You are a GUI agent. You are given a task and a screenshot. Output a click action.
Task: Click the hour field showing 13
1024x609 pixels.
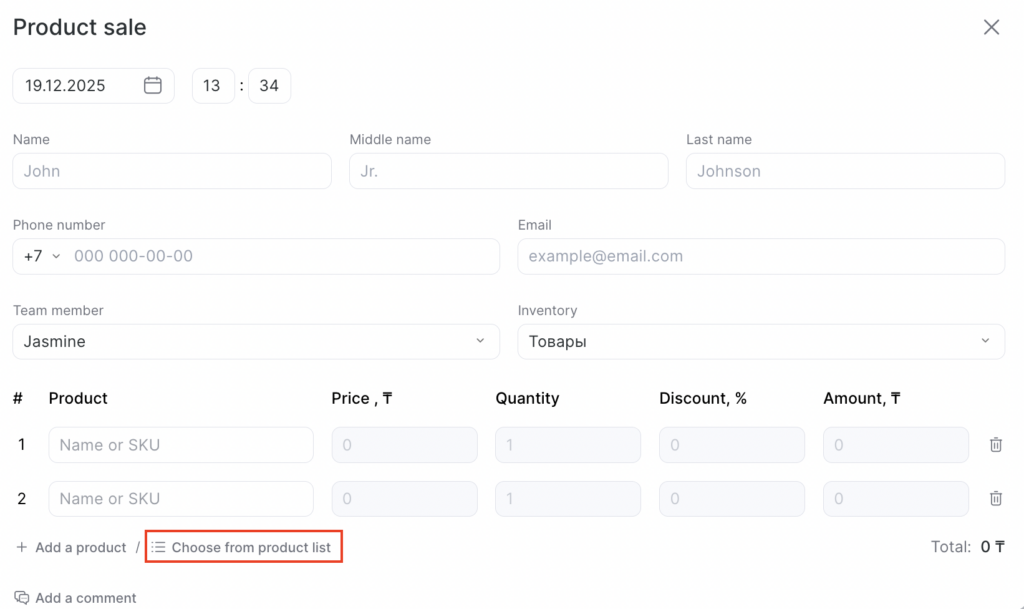pyautogui.click(x=212, y=86)
